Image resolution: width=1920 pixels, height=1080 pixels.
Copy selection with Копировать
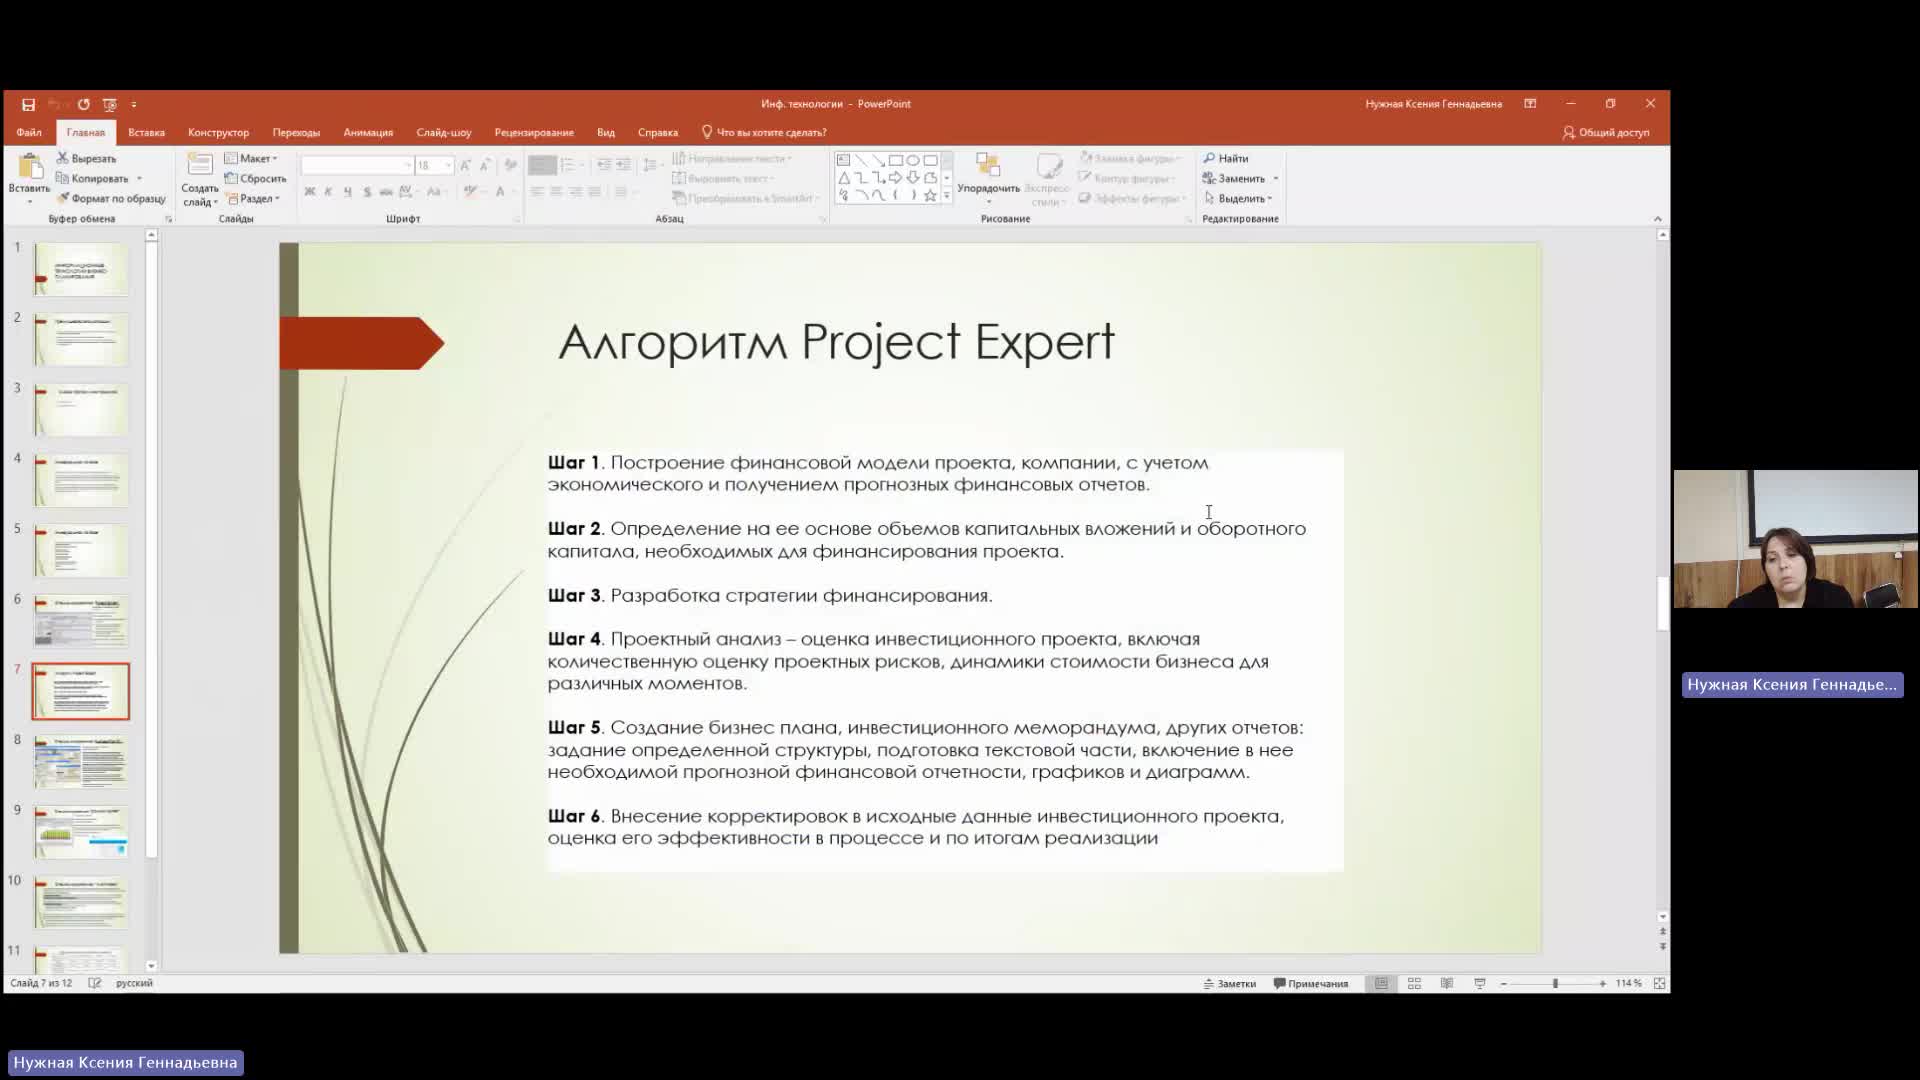[x=93, y=178]
